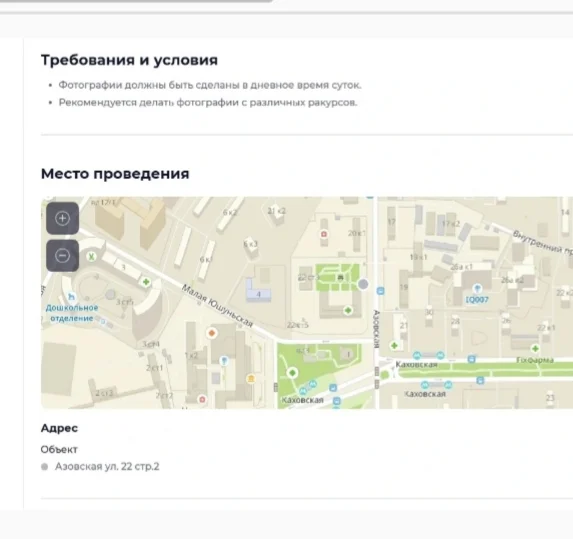This screenshot has width=573, height=539.
Task: Click the gray bullet beside the address
Action: (45, 467)
